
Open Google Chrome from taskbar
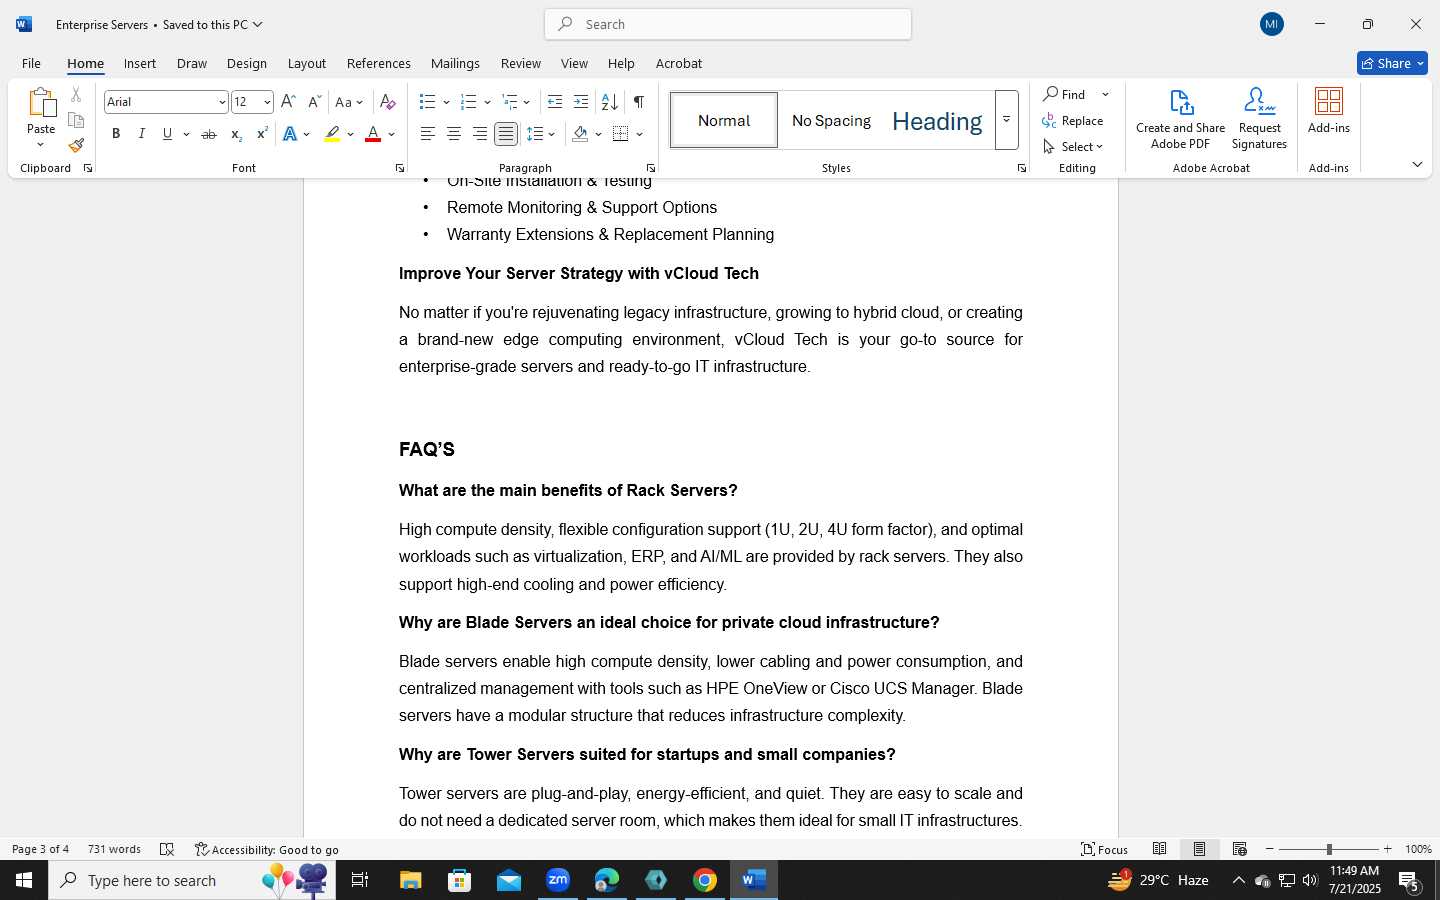point(705,880)
